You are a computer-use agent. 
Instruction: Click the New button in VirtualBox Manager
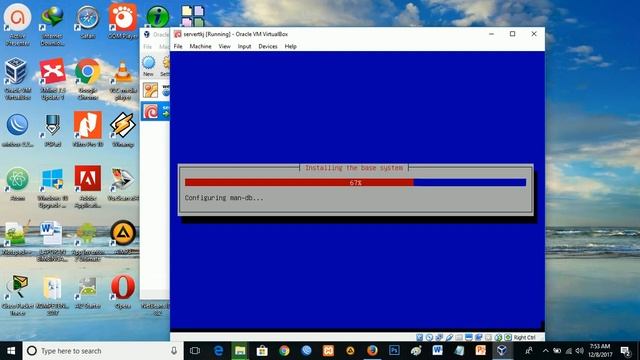pyautogui.click(x=149, y=66)
